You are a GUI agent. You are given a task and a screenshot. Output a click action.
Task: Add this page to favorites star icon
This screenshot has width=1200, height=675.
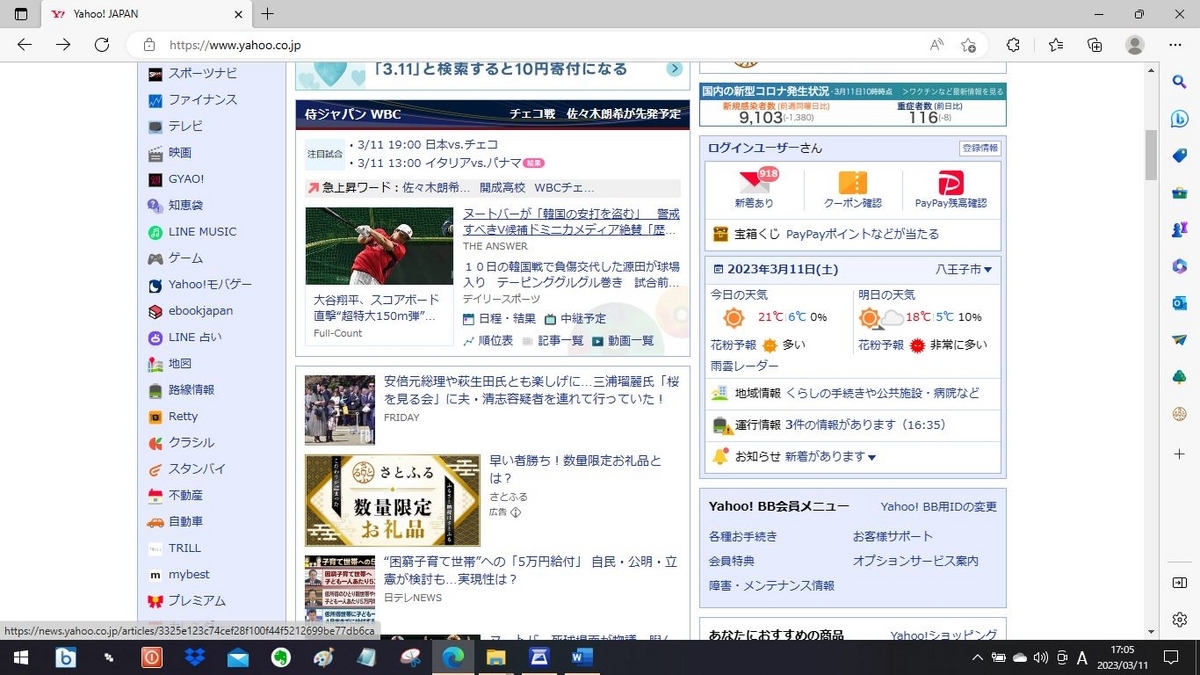(x=968, y=45)
